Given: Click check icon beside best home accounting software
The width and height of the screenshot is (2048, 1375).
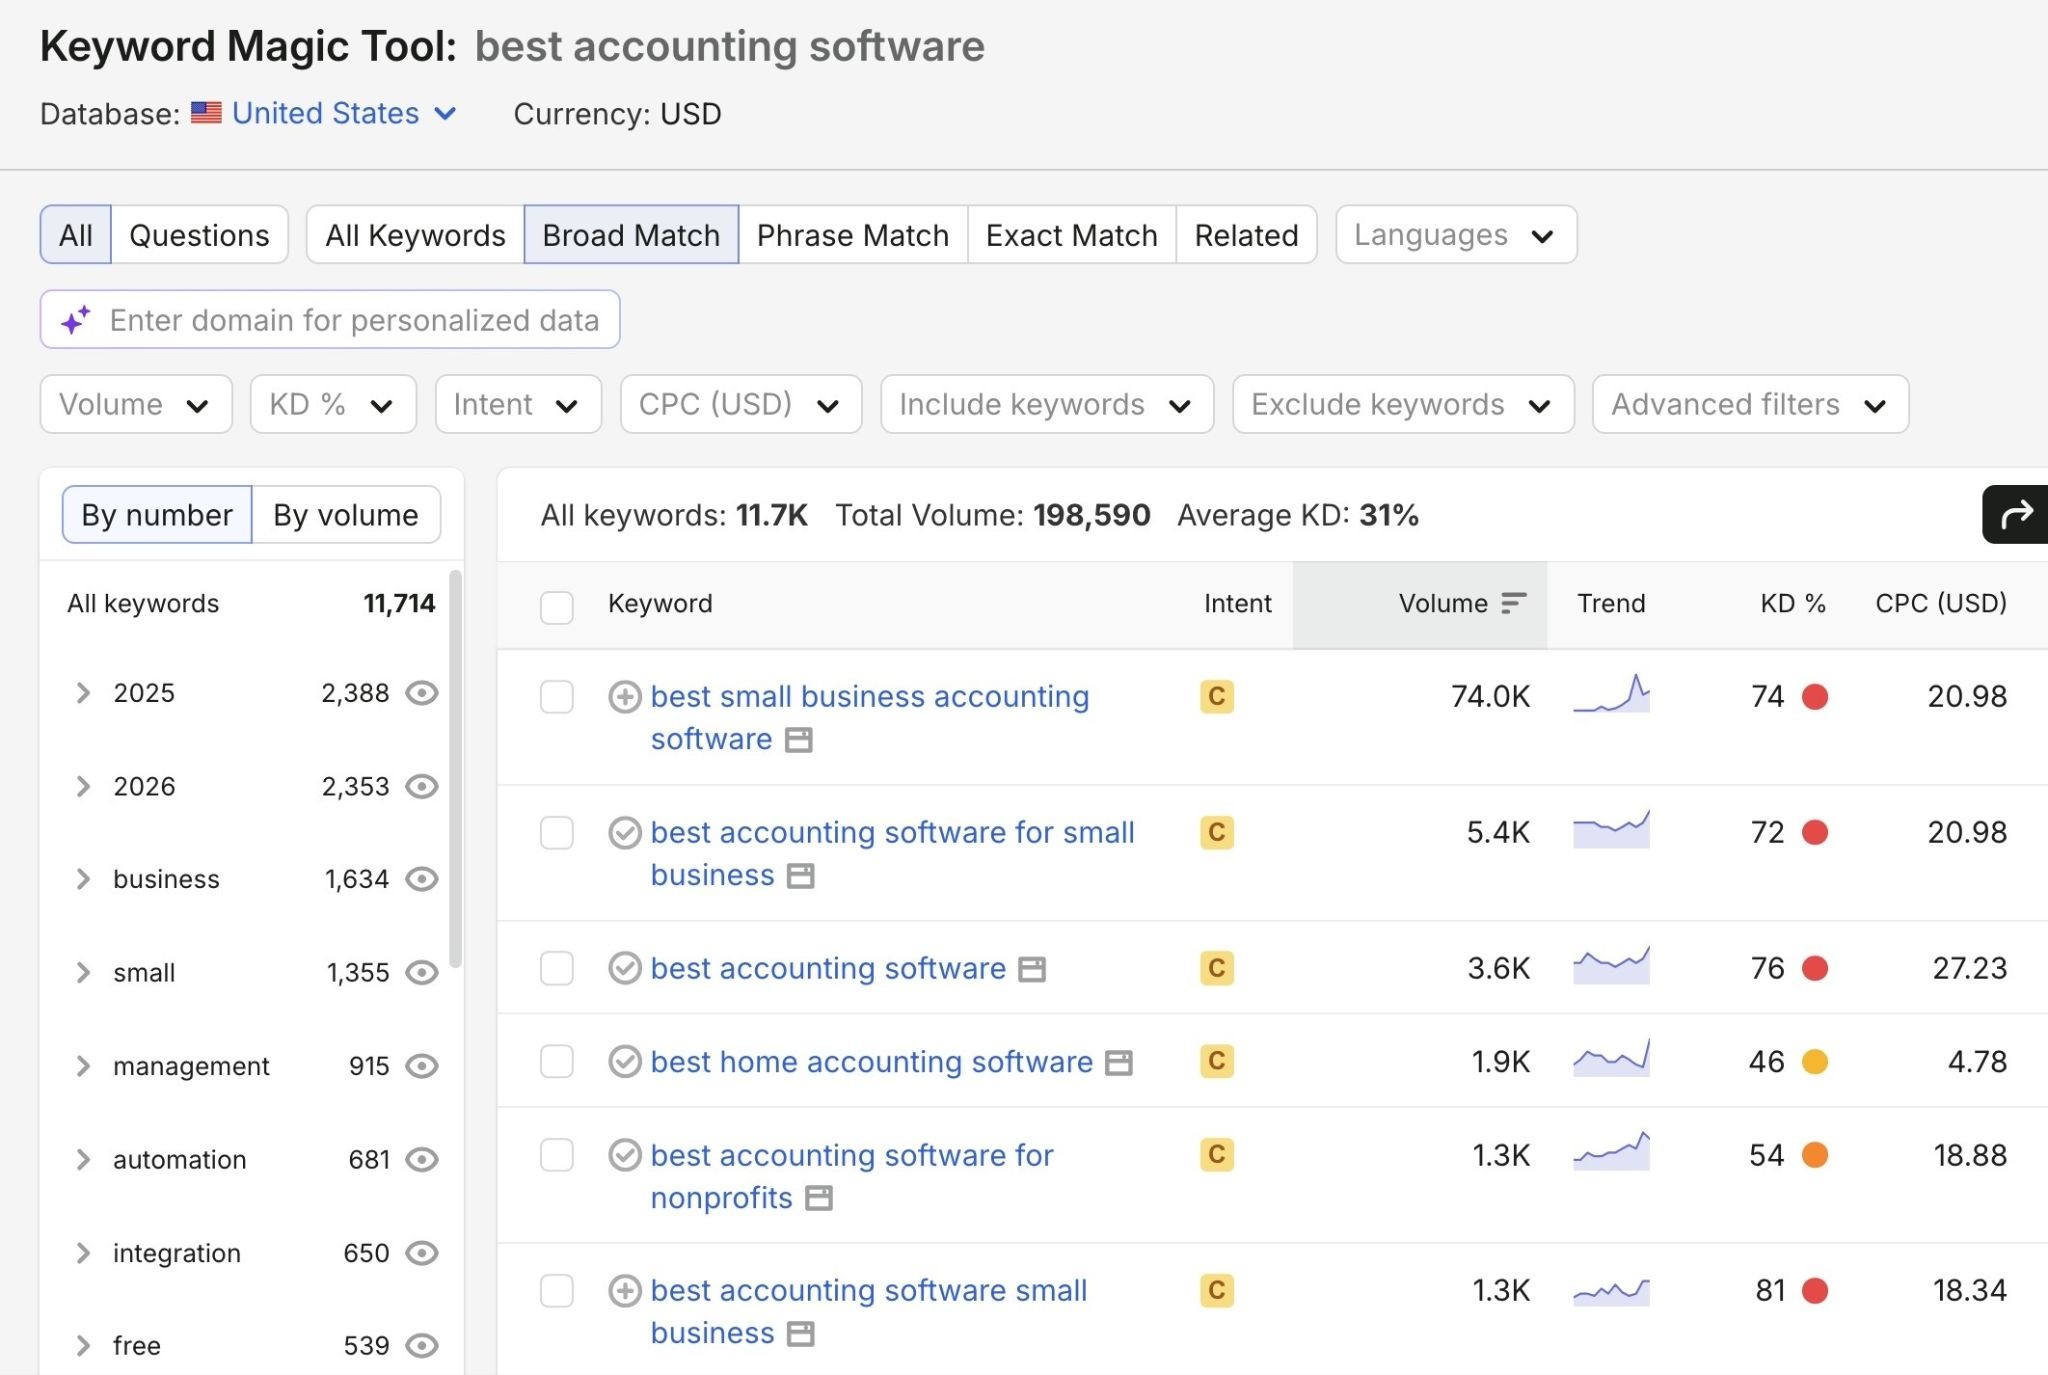Looking at the screenshot, I should pyautogui.click(x=625, y=1061).
